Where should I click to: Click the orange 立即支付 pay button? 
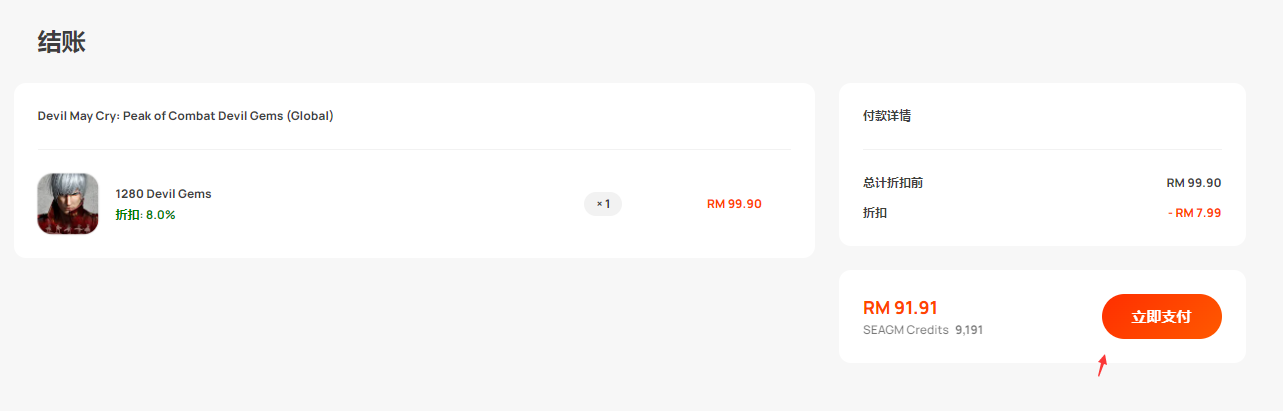tap(1161, 316)
